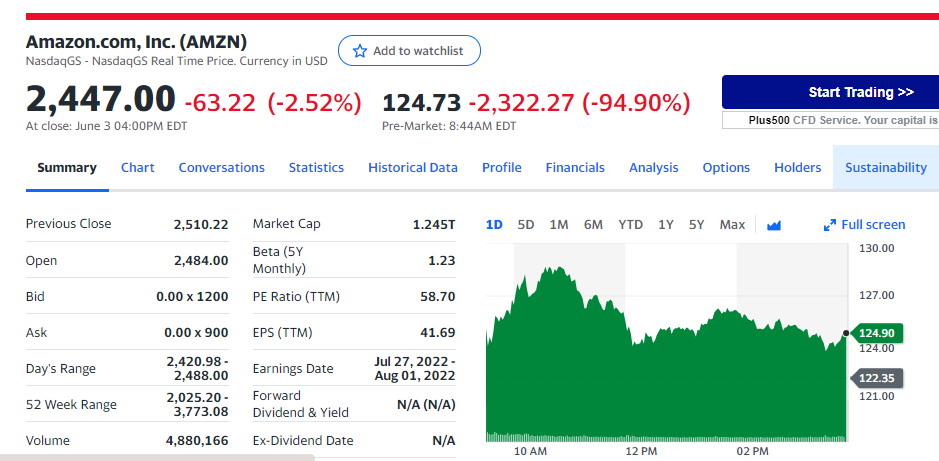The width and height of the screenshot is (939, 461).
Task: Click the 122.35 previous close marker
Action: (x=876, y=378)
